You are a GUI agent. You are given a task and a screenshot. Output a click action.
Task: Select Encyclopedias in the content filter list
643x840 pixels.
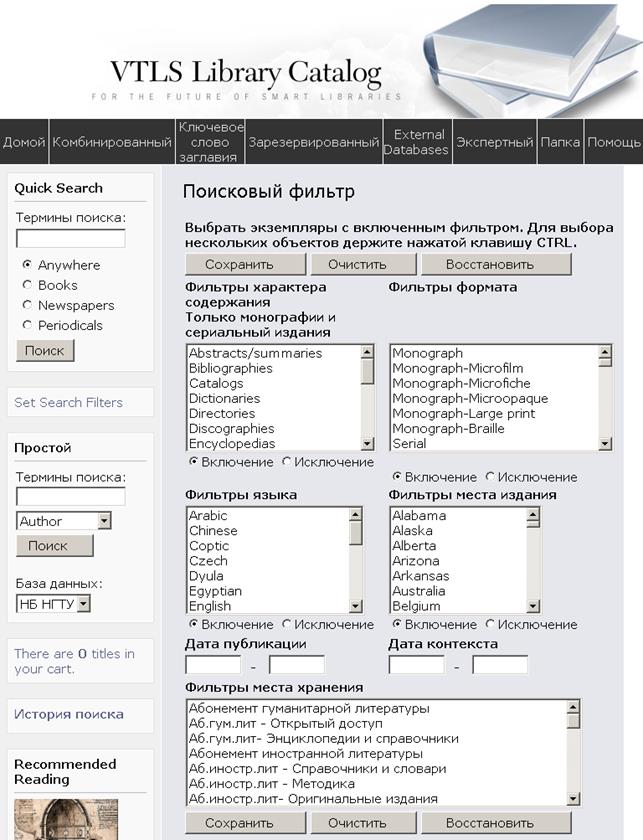(246, 443)
